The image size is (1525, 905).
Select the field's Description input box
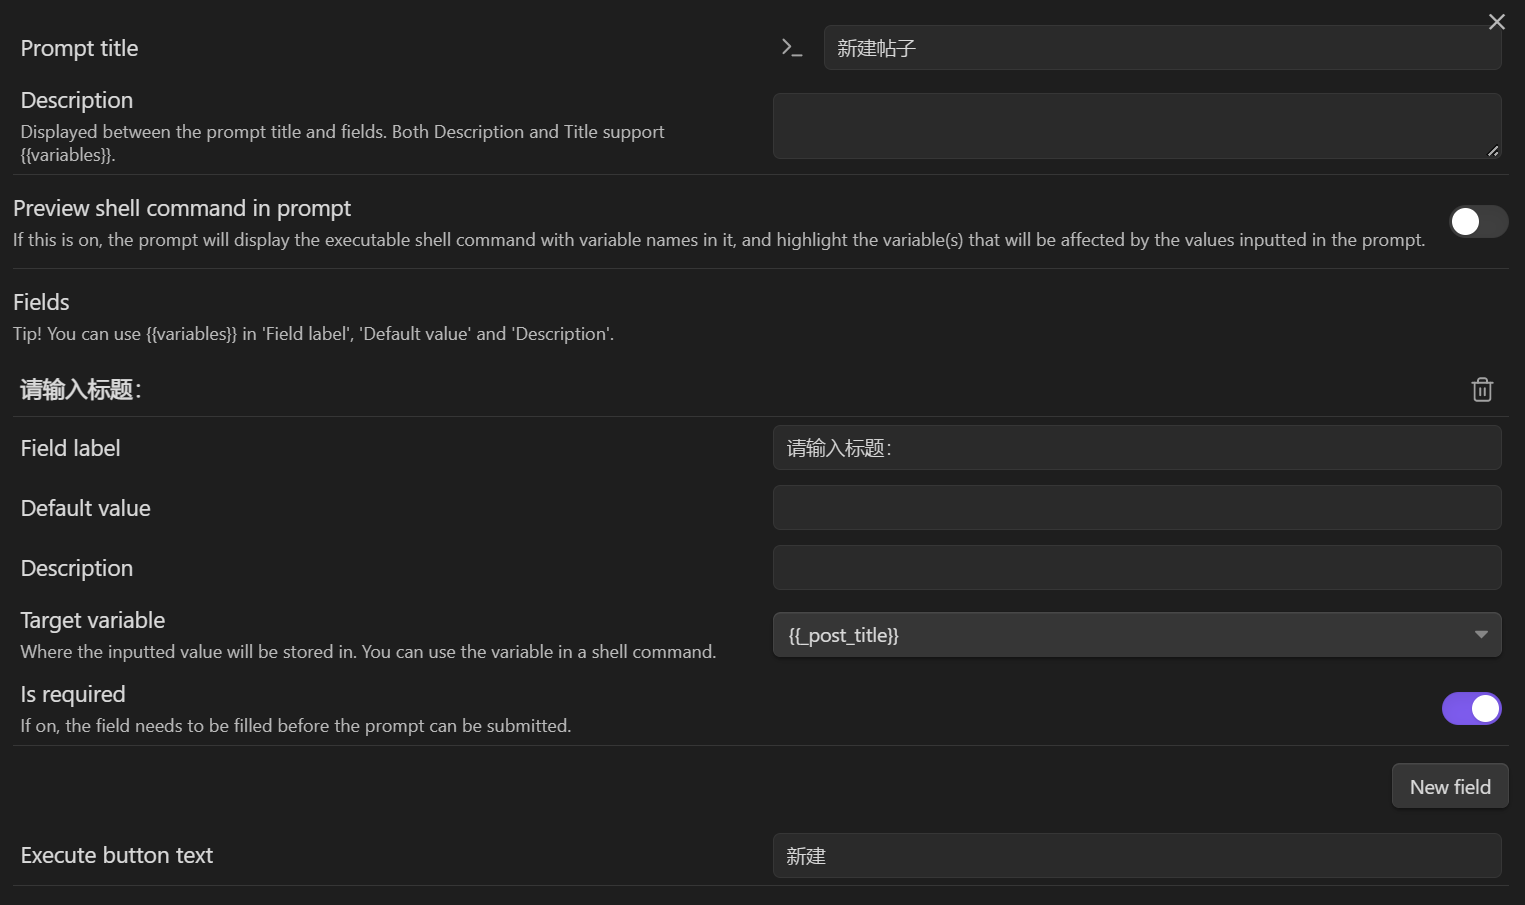click(x=1136, y=568)
